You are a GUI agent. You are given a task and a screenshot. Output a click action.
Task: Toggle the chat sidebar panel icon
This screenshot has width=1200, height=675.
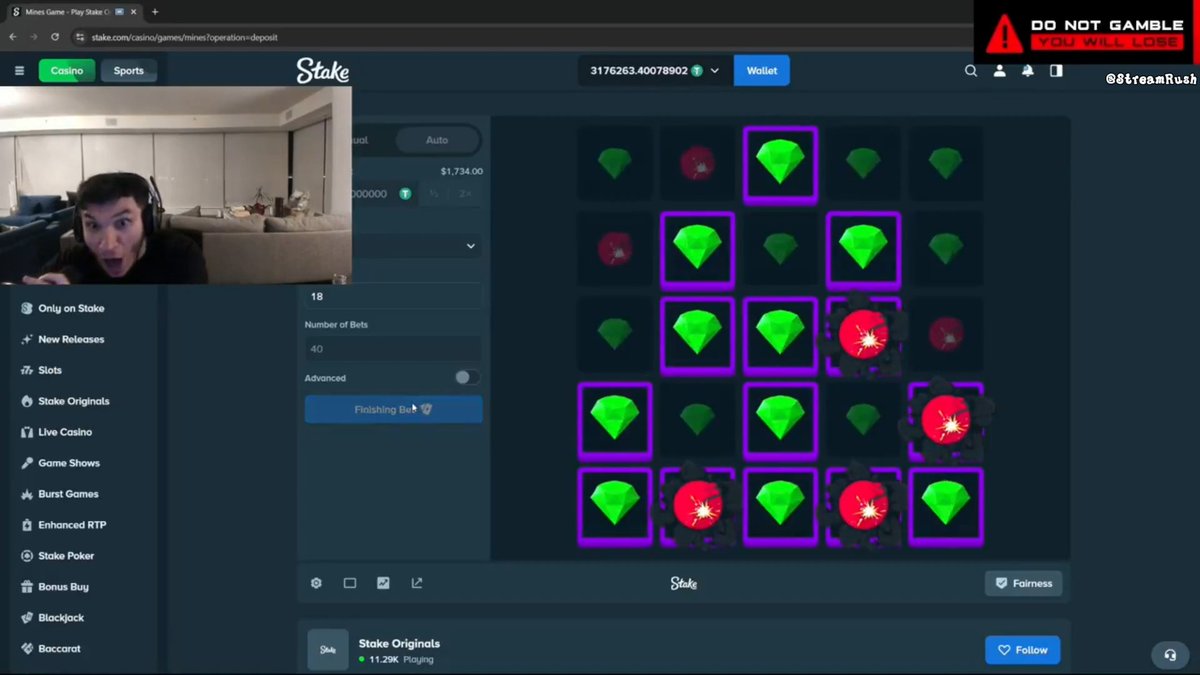click(1056, 71)
